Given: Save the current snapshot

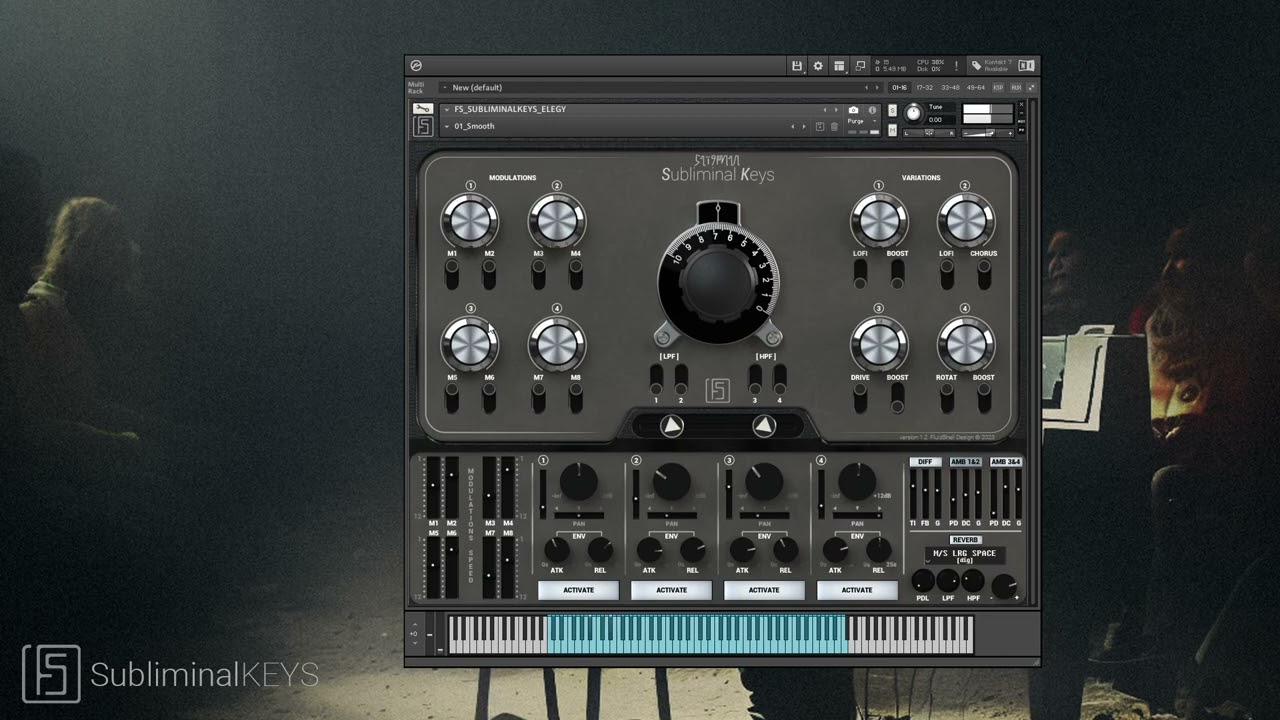Looking at the screenshot, I should point(820,127).
